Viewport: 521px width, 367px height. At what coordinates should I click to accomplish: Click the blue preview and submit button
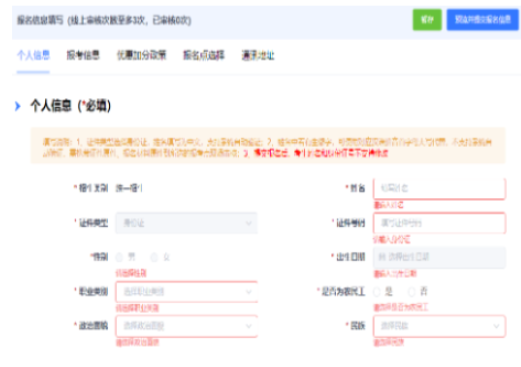click(x=482, y=20)
